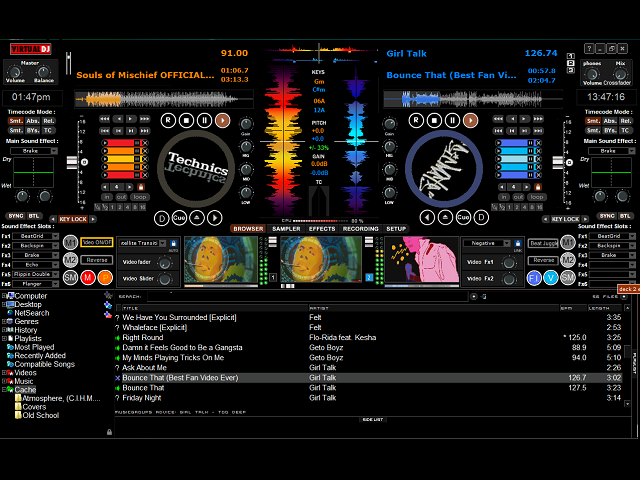640x480 pixels.
Task: Stop playback on the right deck
Action: tap(434, 120)
